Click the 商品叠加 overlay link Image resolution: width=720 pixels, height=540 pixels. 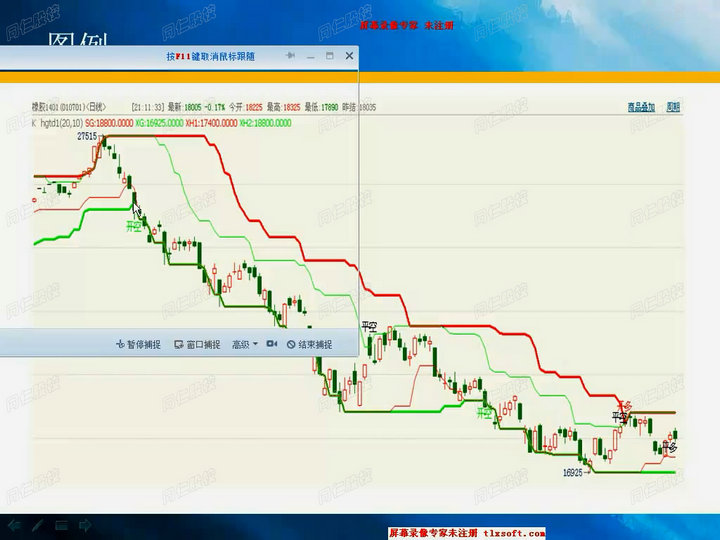[641, 105]
